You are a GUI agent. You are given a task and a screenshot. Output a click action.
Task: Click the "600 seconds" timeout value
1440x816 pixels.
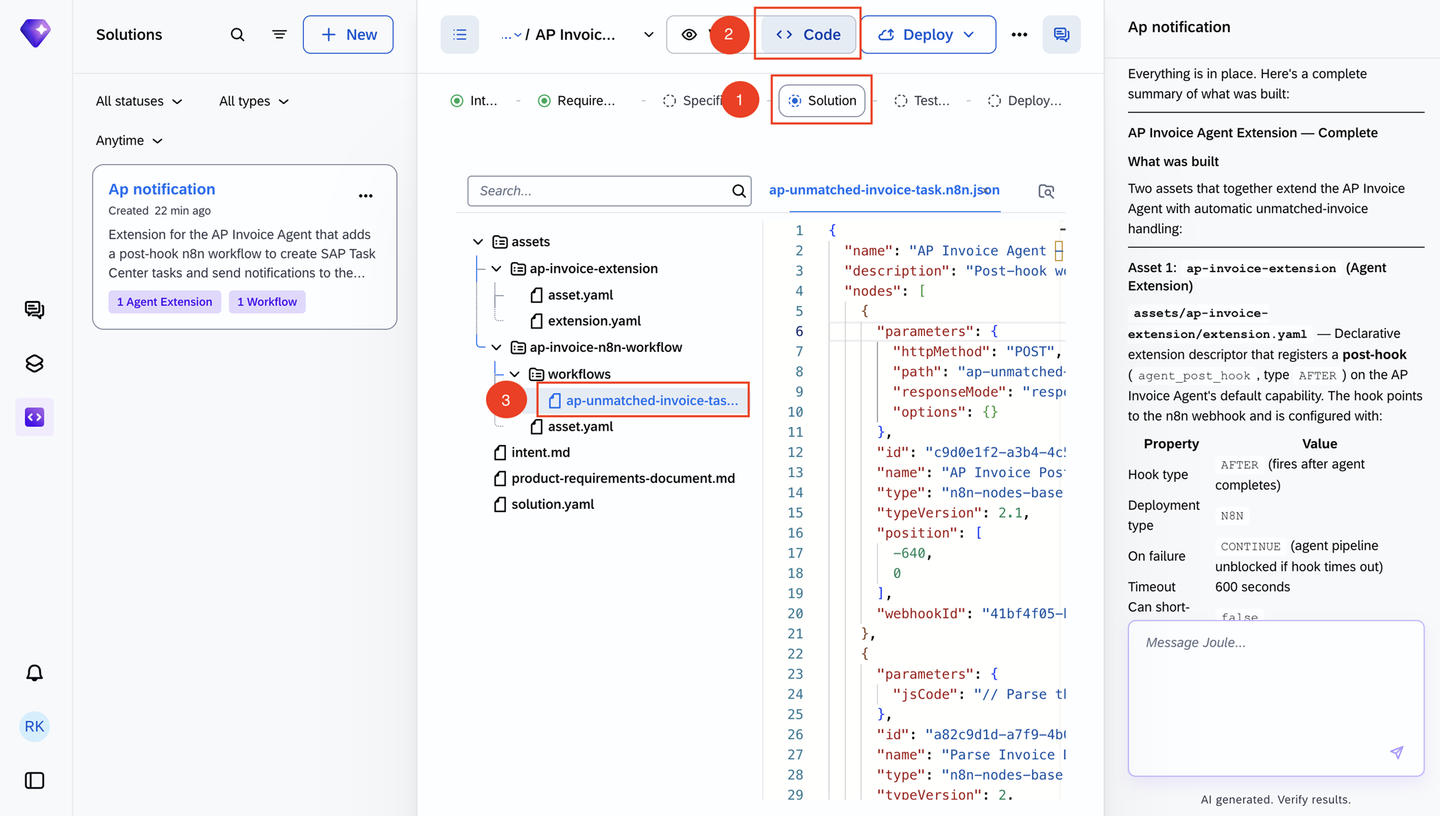point(1252,587)
